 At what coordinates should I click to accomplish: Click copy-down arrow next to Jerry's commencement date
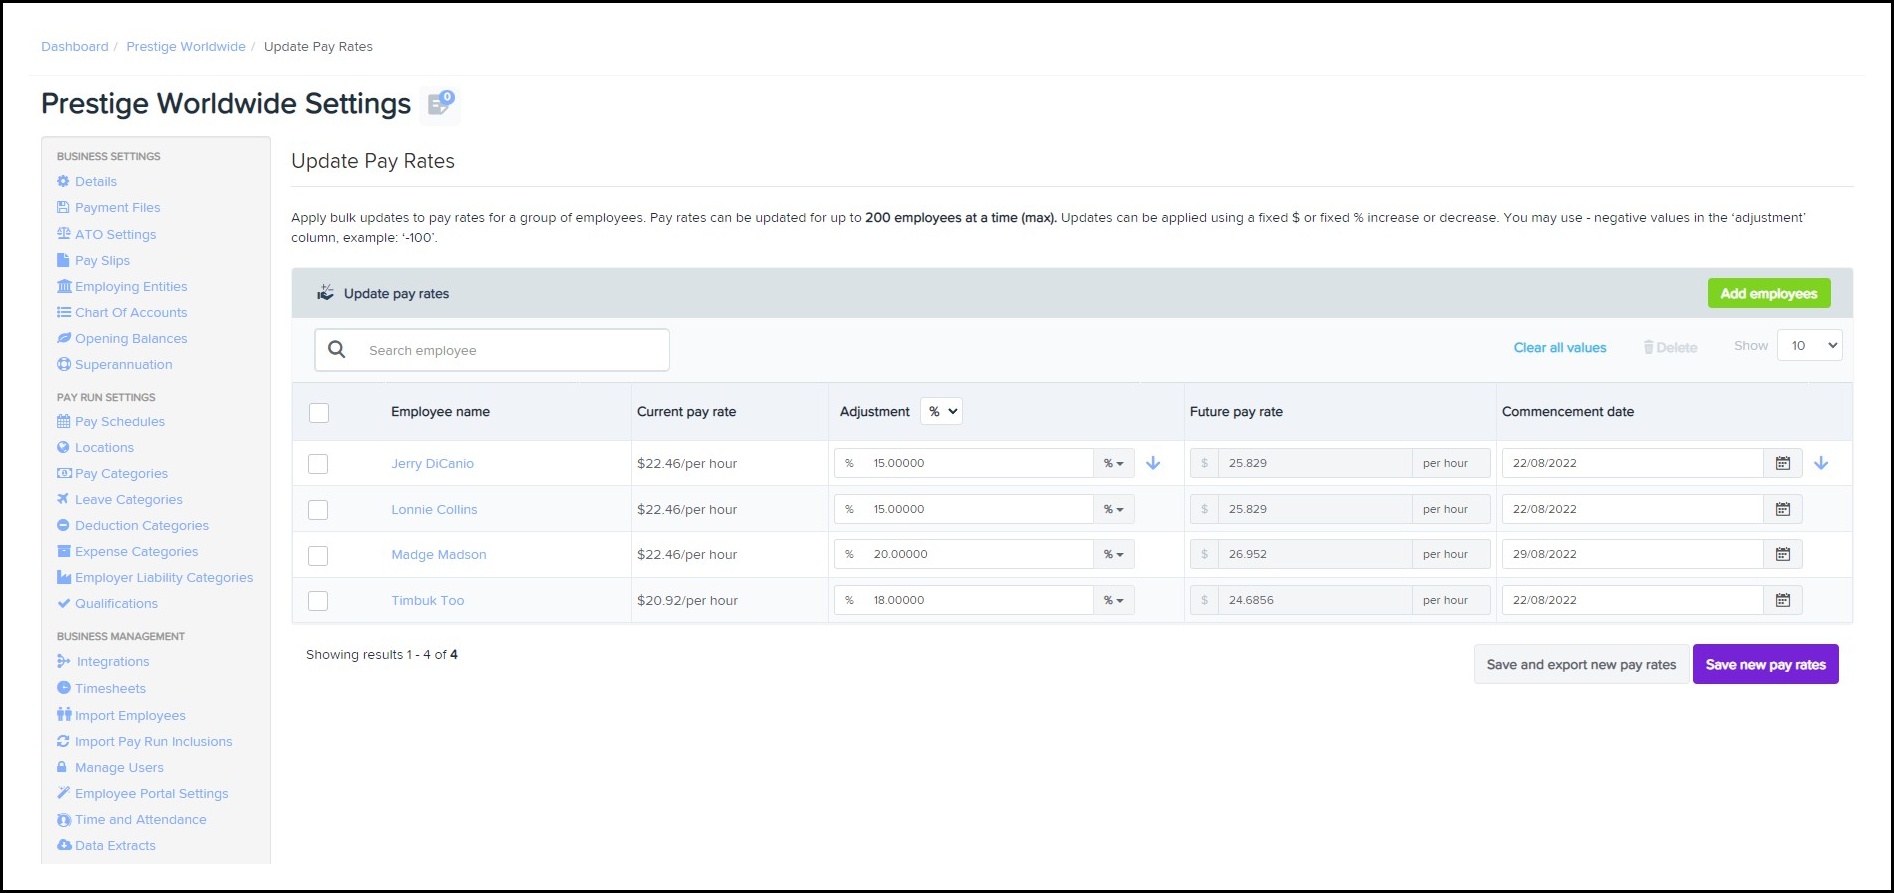tap(1821, 463)
